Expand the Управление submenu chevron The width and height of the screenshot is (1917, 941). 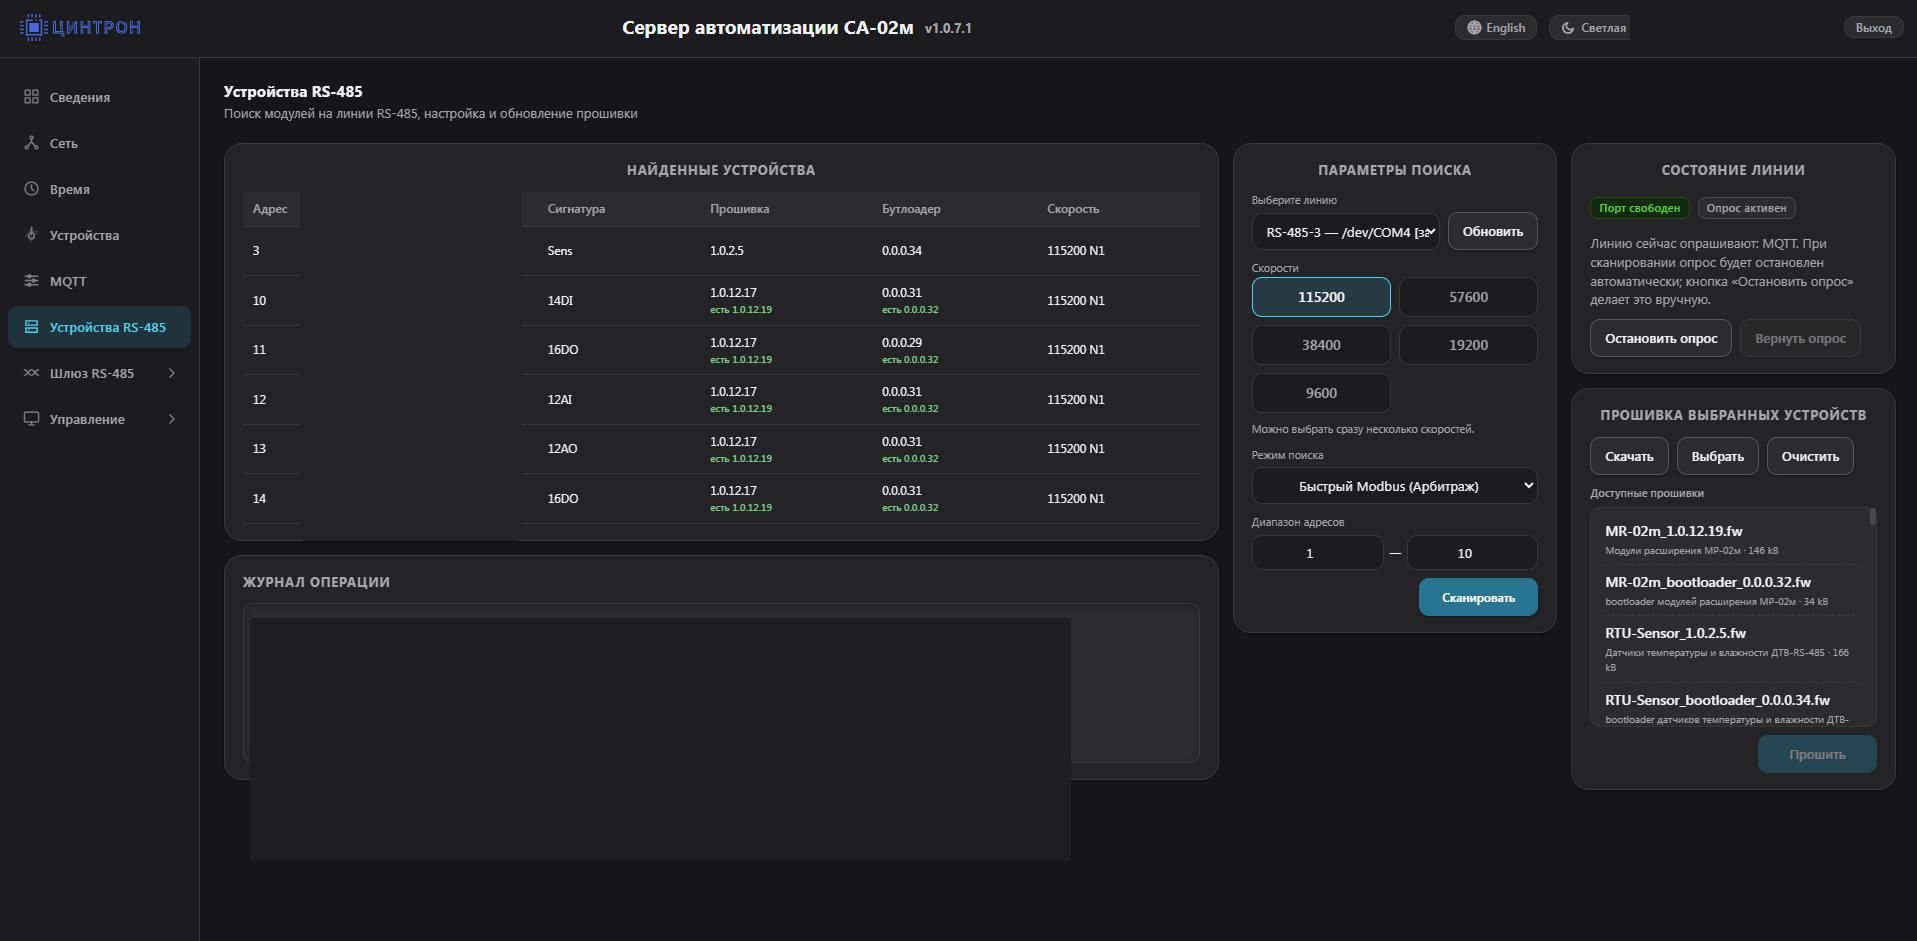pyautogui.click(x=172, y=419)
